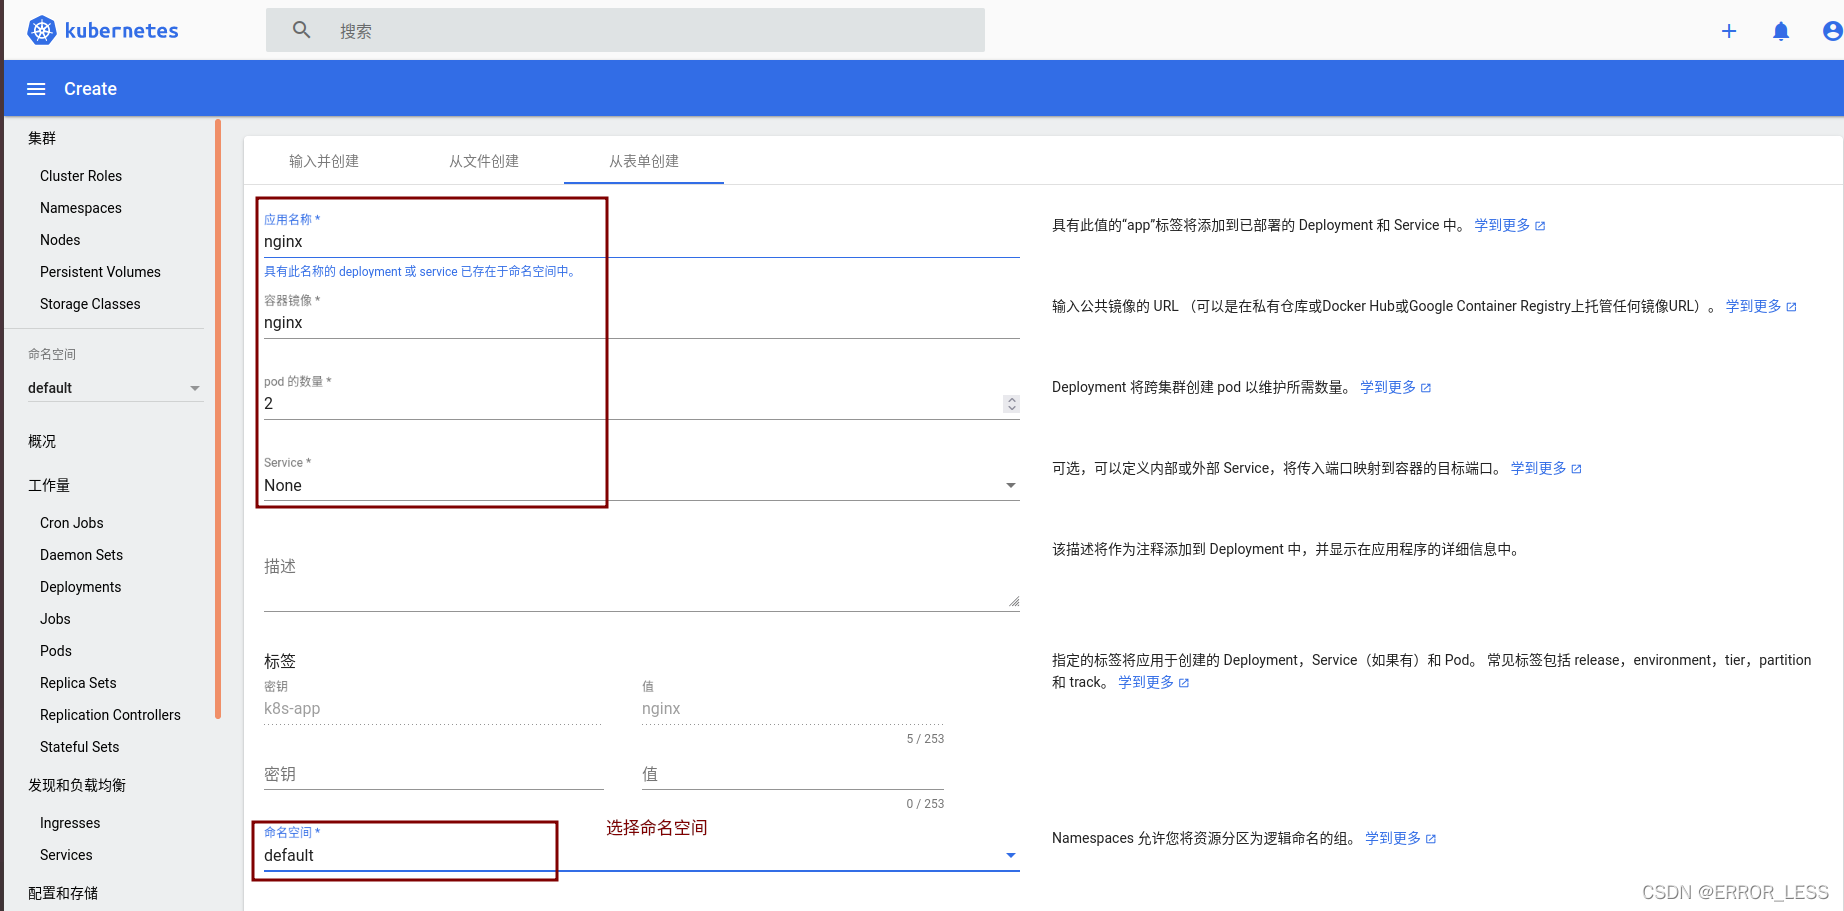The image size is (1844, 911).
Task: Click 学到更多 link for container image URL
Action: [x=1753, y=307]
